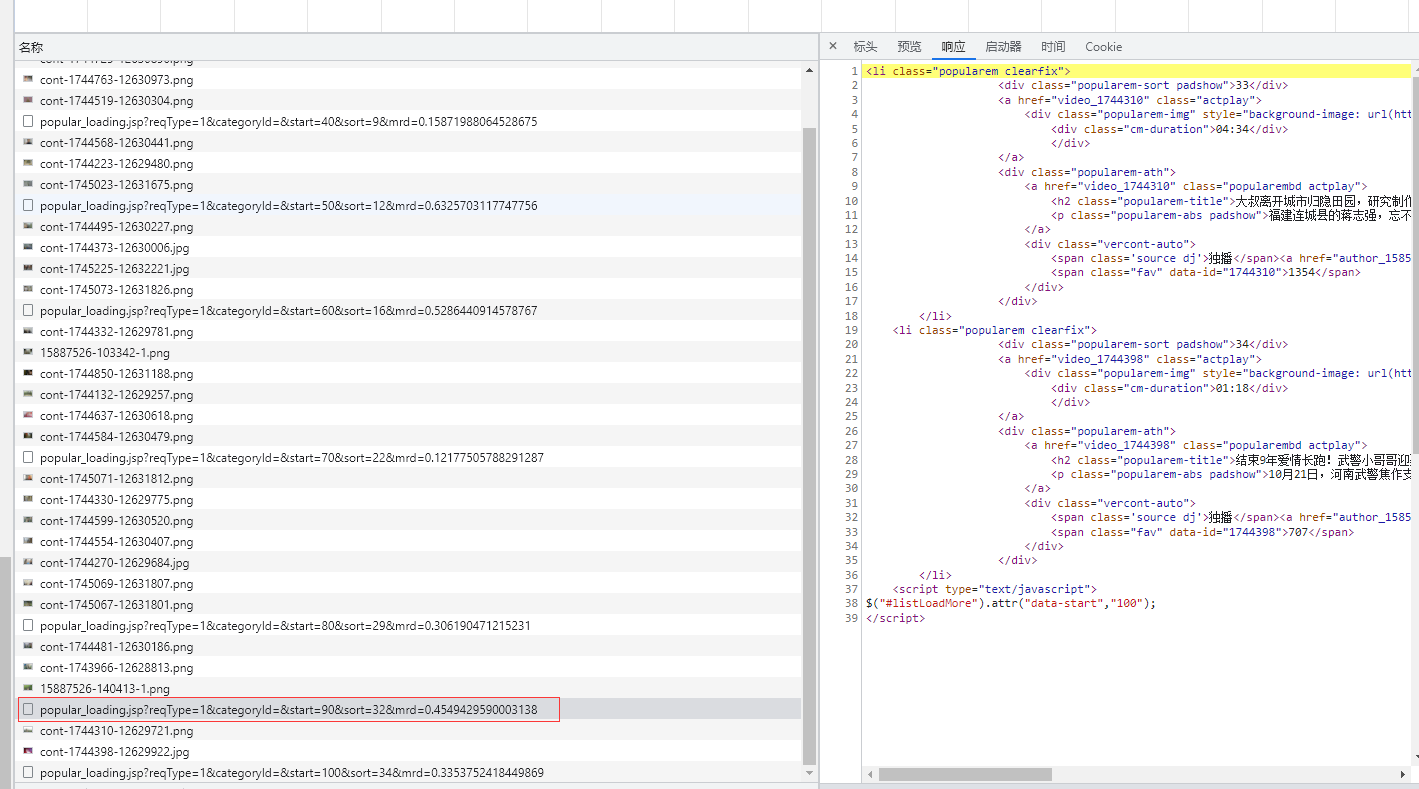The width and height of the screenshot is (1419, 789).
Task: Close the request details panel
Action: 833,46
